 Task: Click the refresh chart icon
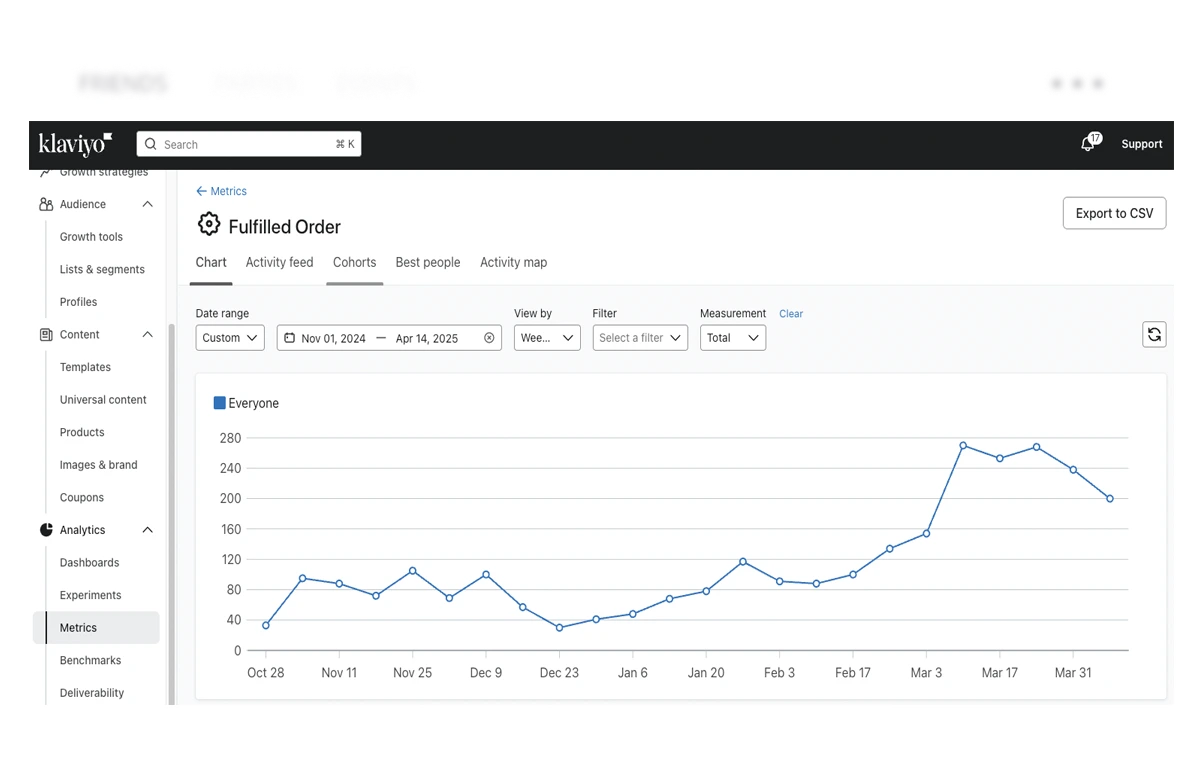point(1154,334)
